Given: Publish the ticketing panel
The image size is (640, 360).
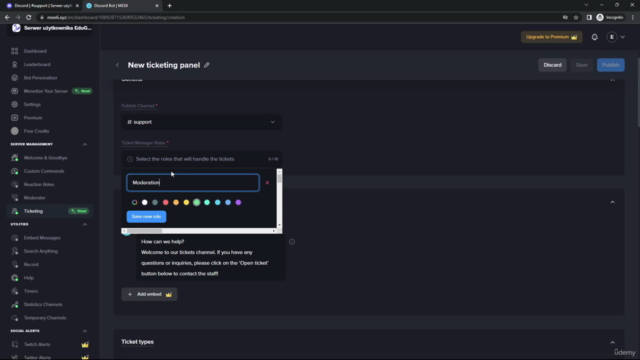Looking at the screenshot, I should tap(611, 65).
